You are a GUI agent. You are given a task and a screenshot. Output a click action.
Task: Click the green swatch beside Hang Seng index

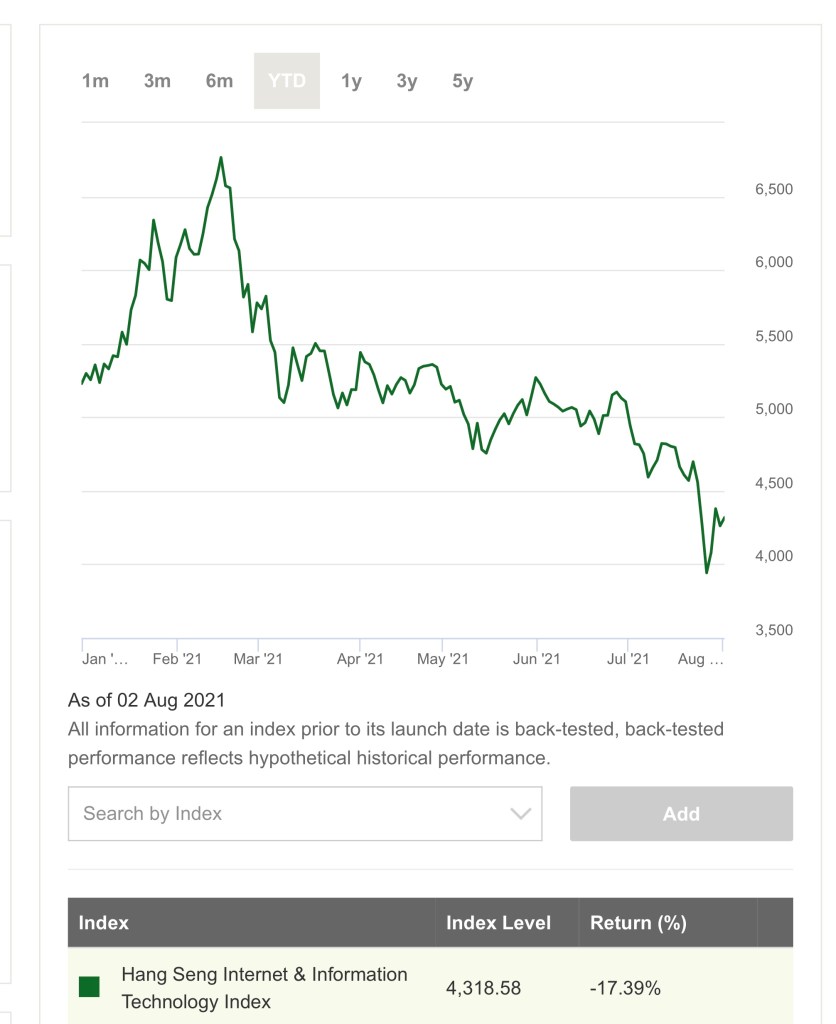[89, 988]
